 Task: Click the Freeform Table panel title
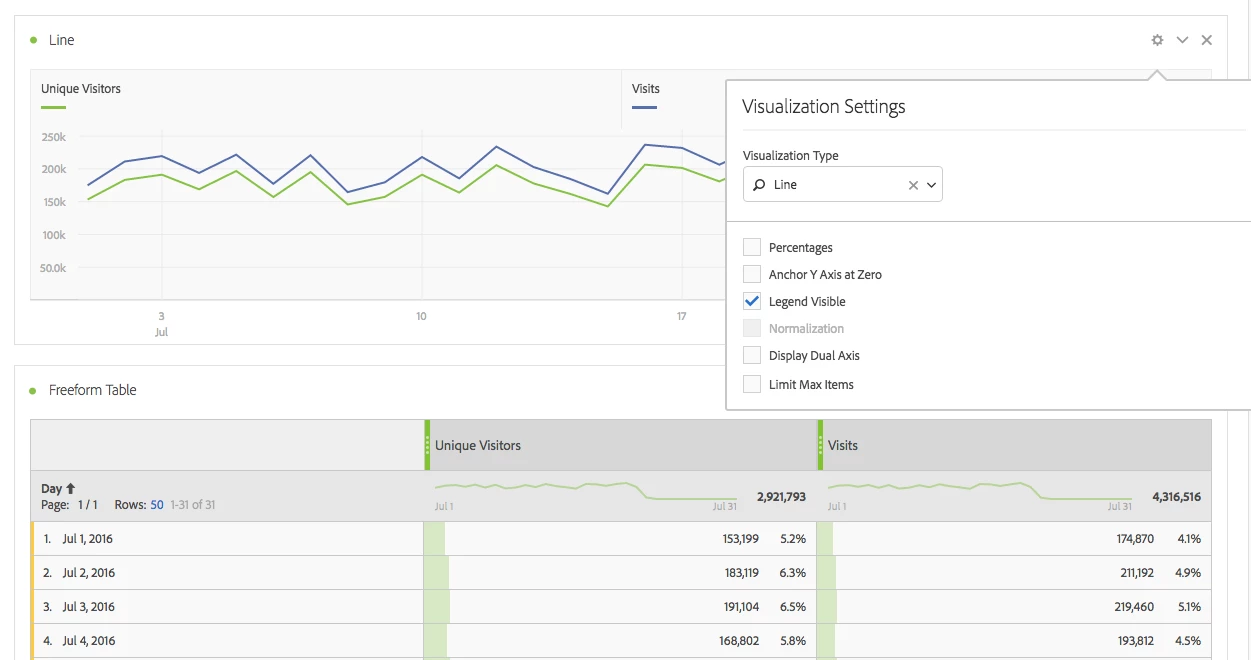click(93, 390)
